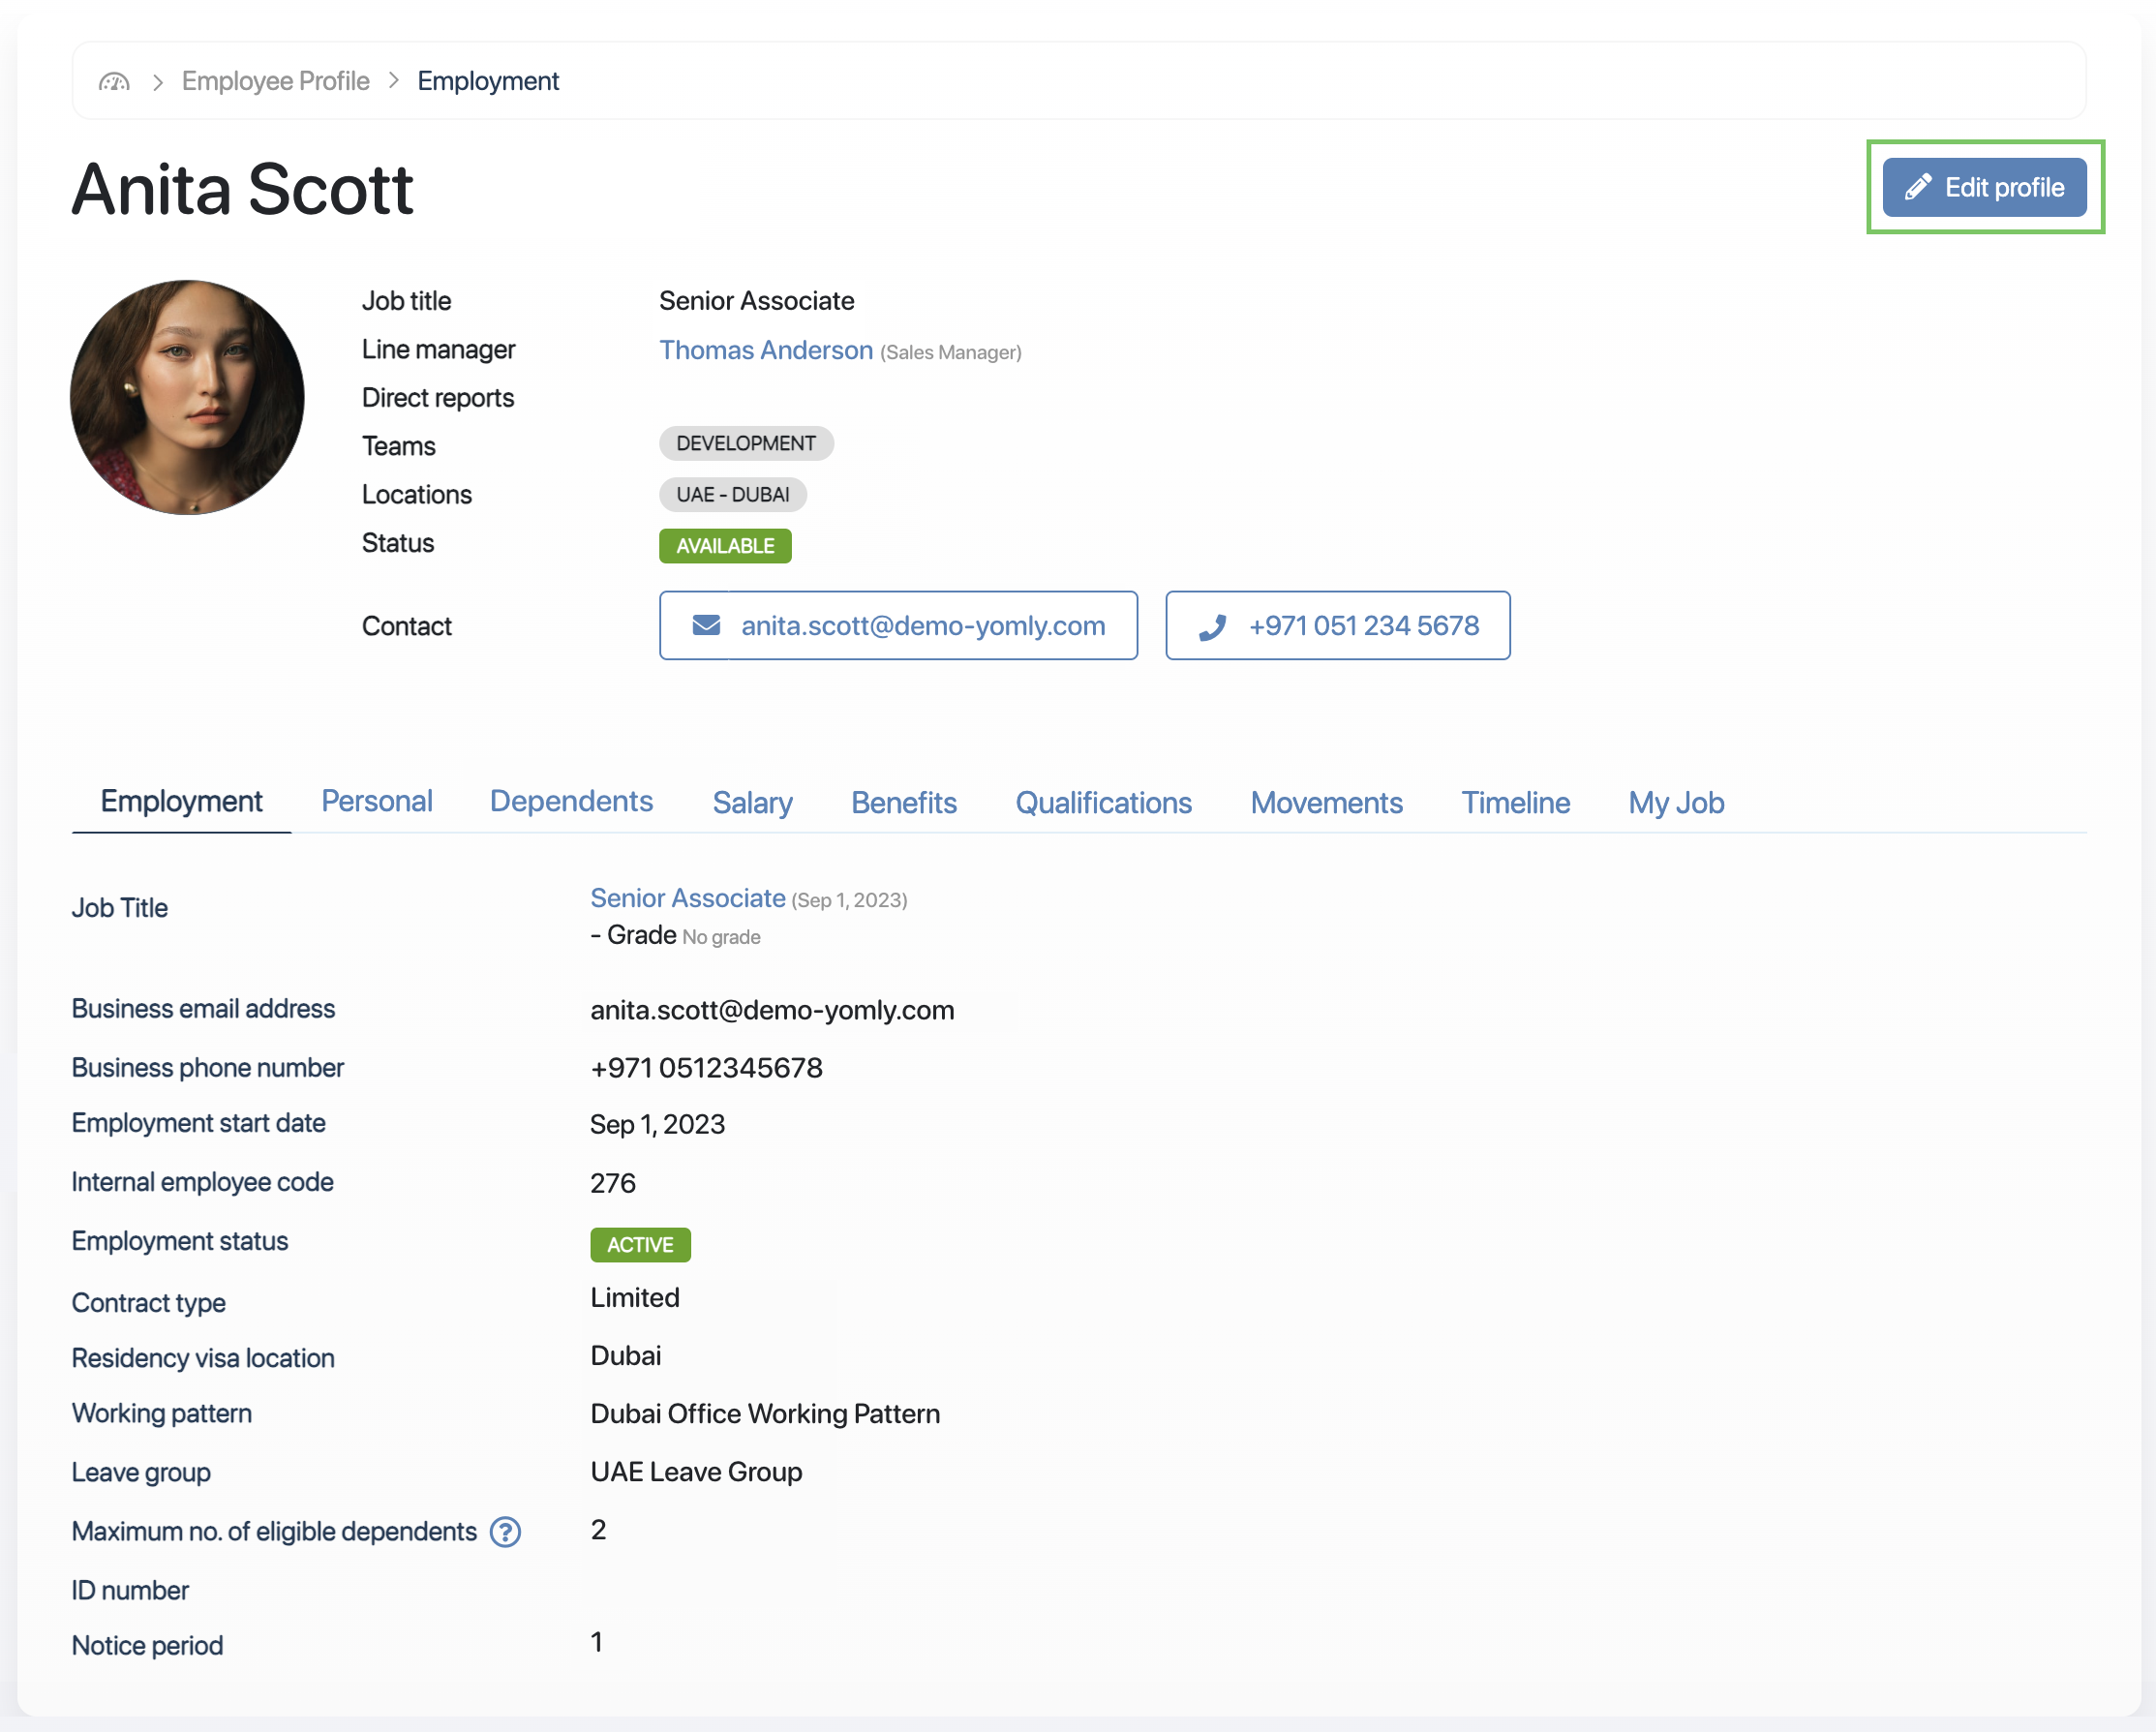Click Anita Scott's profile photo

pos(187,396)
